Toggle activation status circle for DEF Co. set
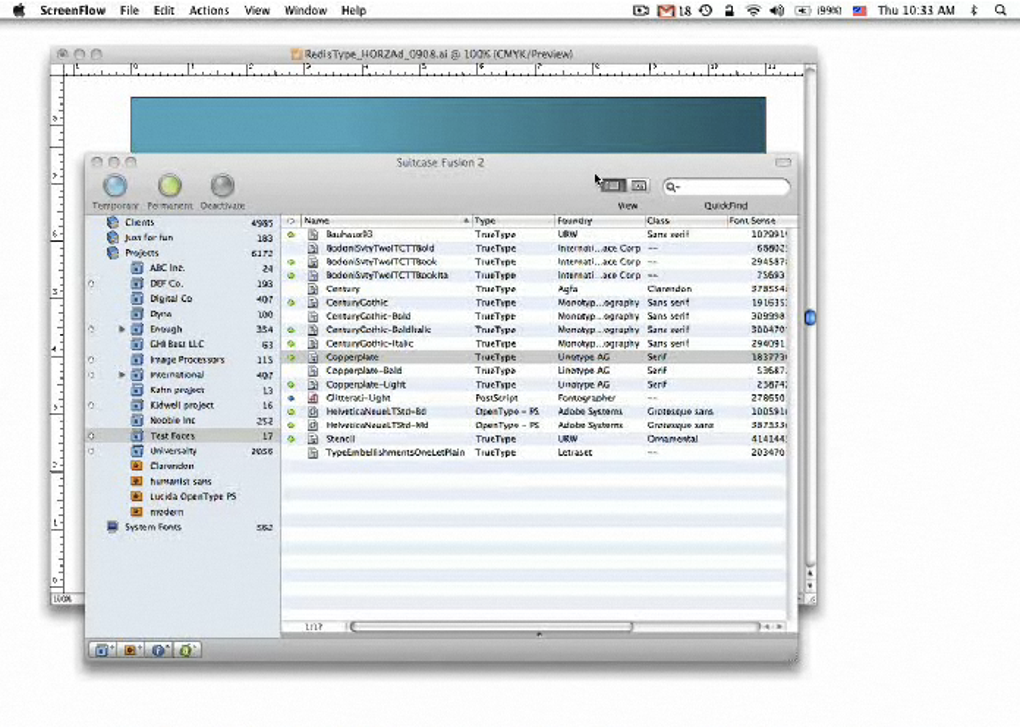The height and width of the screenshot is (727, 1020). pos(91,284)
